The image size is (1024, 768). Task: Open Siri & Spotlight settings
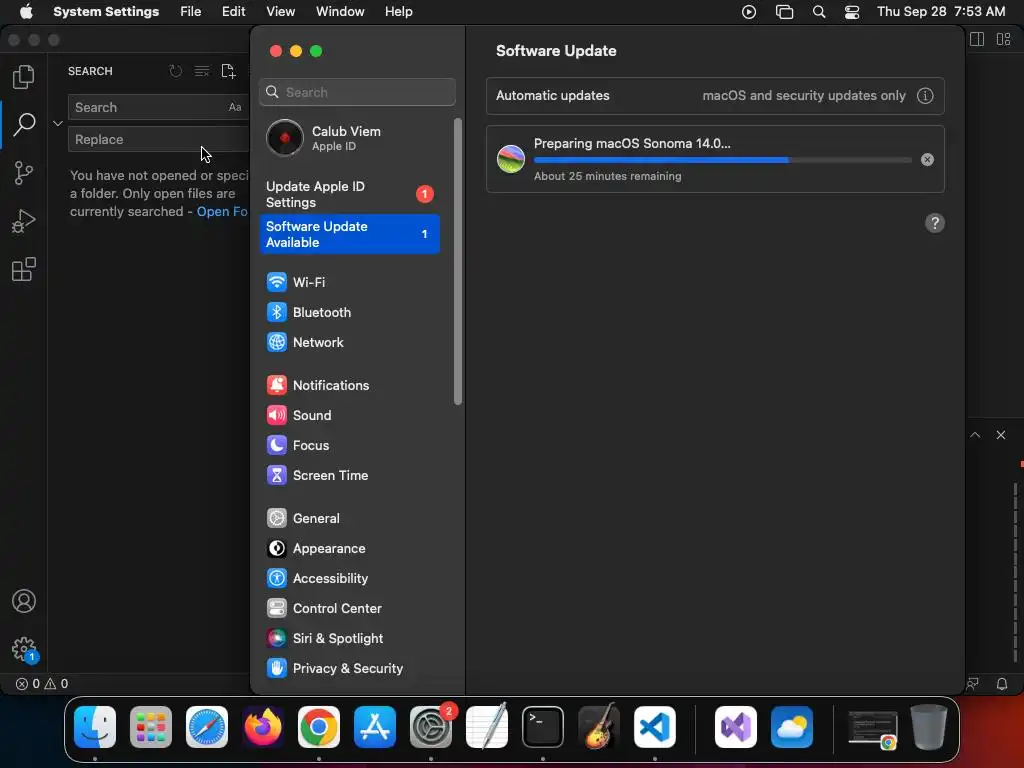(x=350, y=639)
